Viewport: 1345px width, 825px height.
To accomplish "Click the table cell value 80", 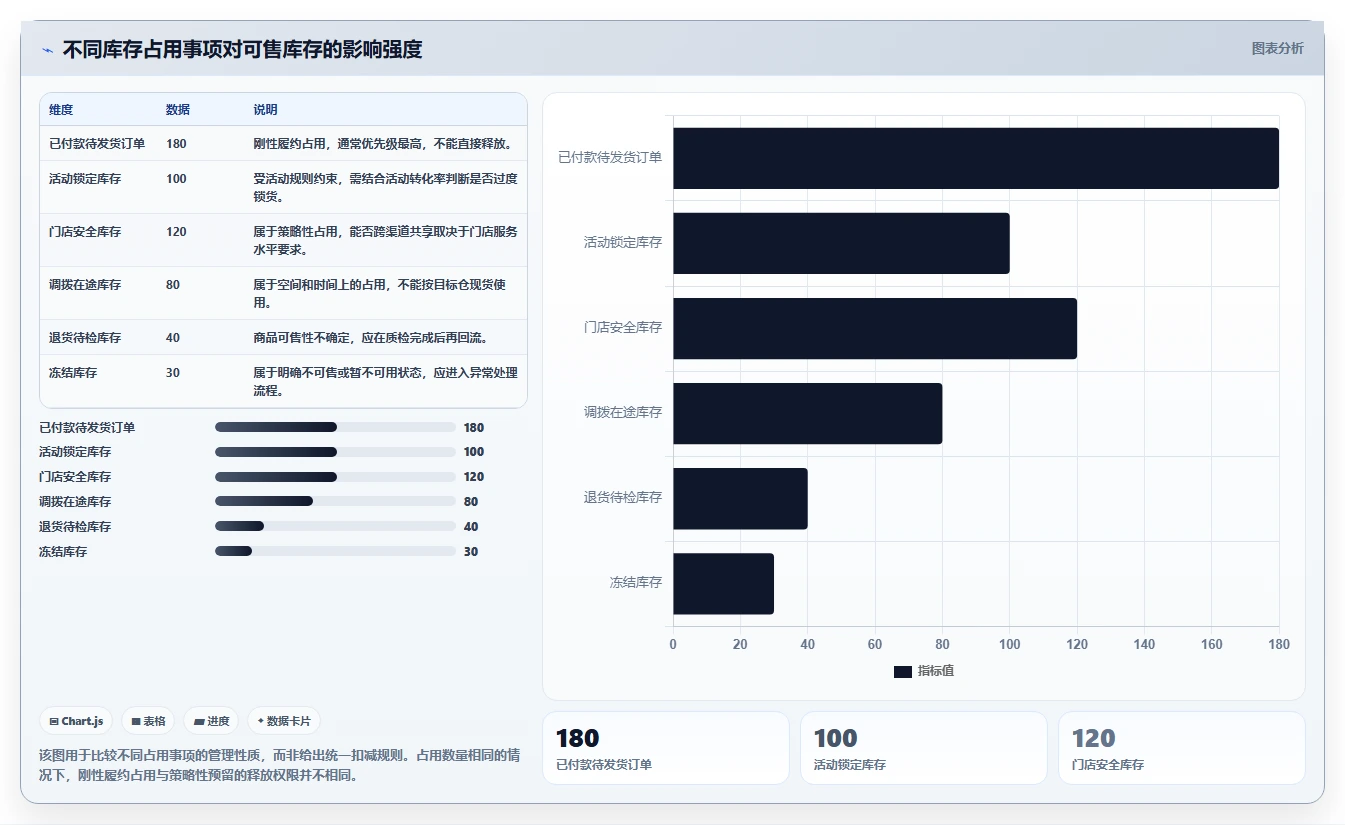I will click(x=173, y=284).
